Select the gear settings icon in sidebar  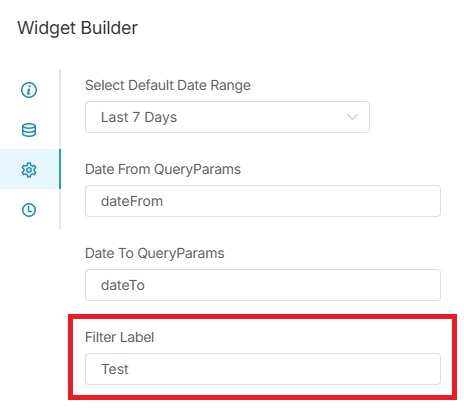[x=29, y=170]
